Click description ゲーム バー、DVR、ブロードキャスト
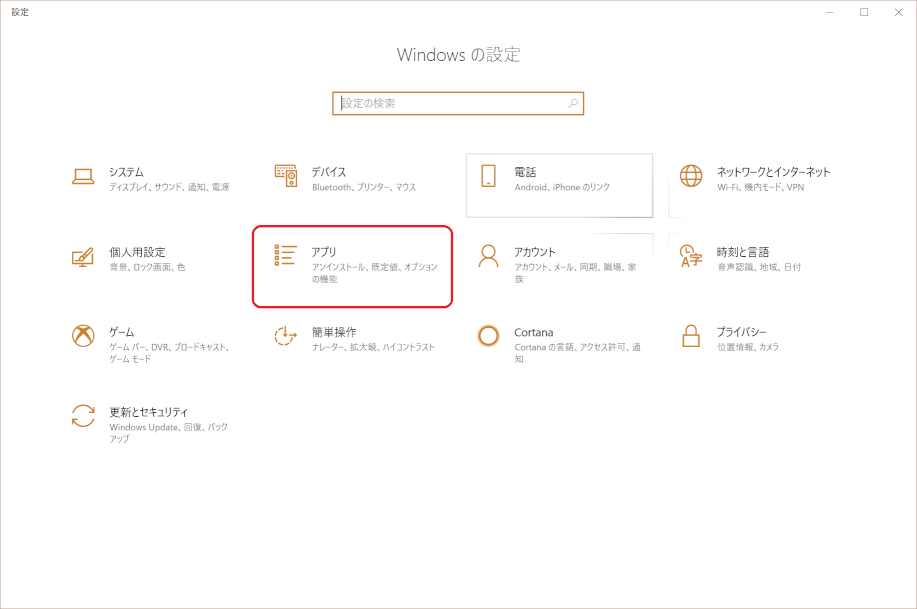The width and height of the screenshot is (917, 609). (x=169, y=353)
